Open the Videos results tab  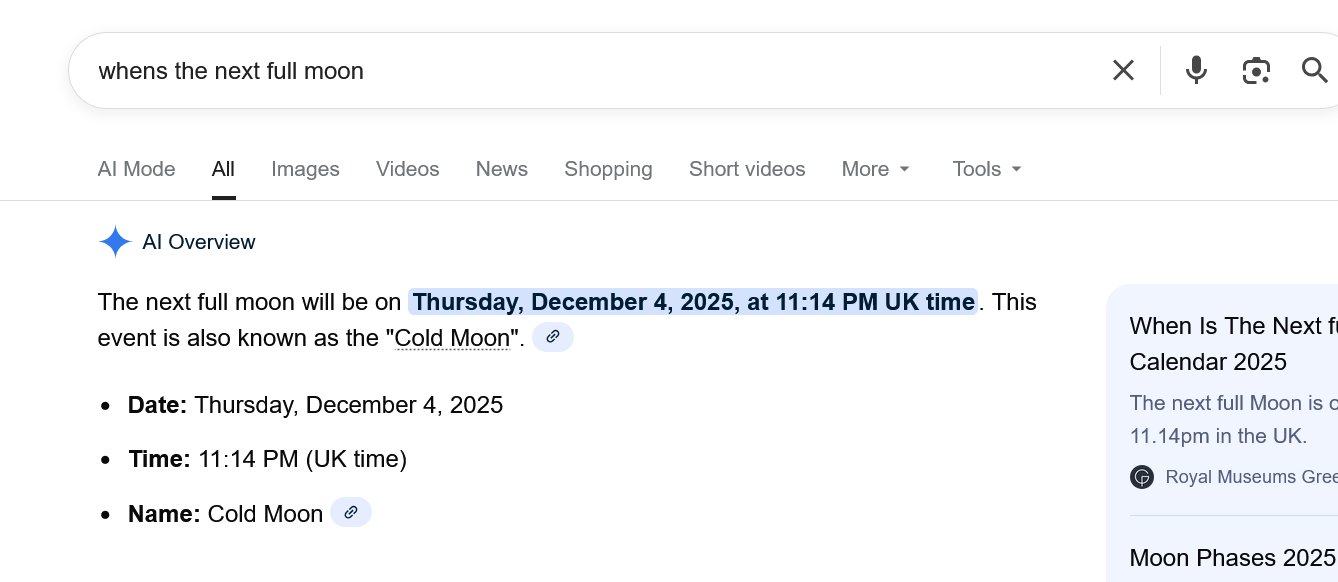click(407, 169)
